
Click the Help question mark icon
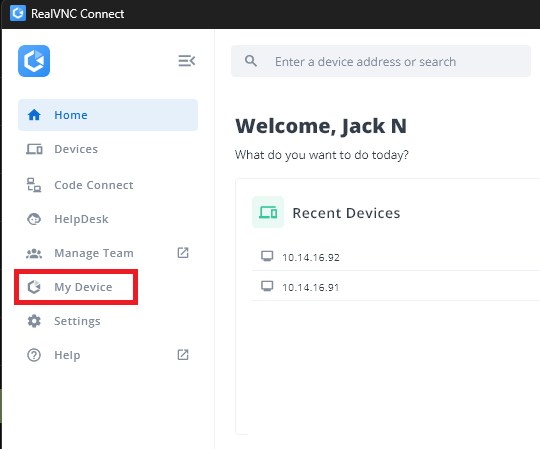coord(34,355)
